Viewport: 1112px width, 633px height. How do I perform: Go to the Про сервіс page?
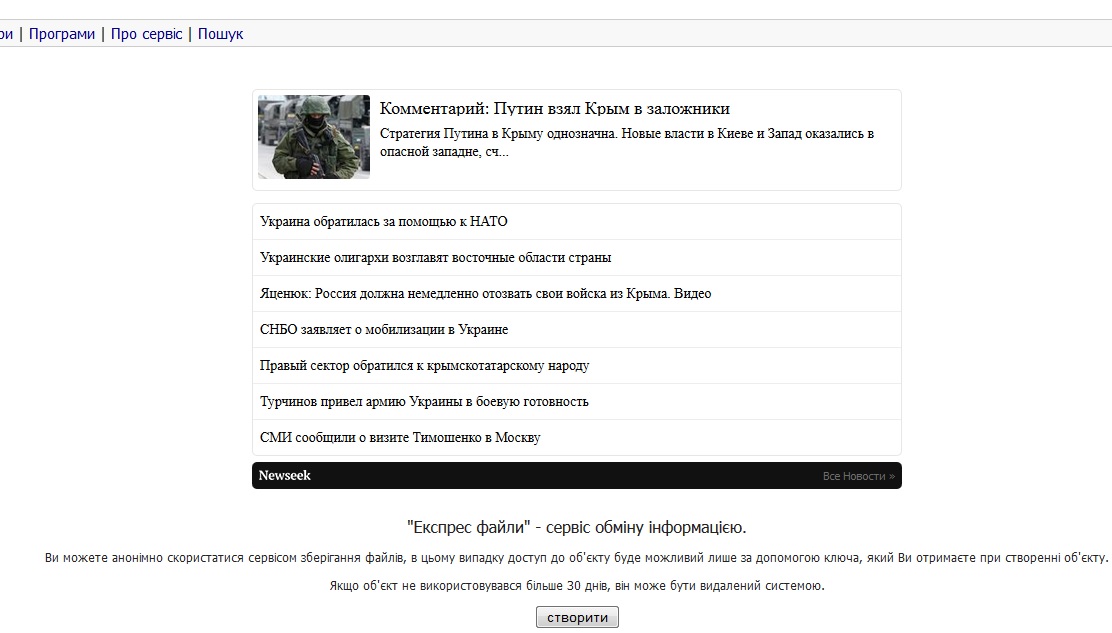(x=147, y=34)
